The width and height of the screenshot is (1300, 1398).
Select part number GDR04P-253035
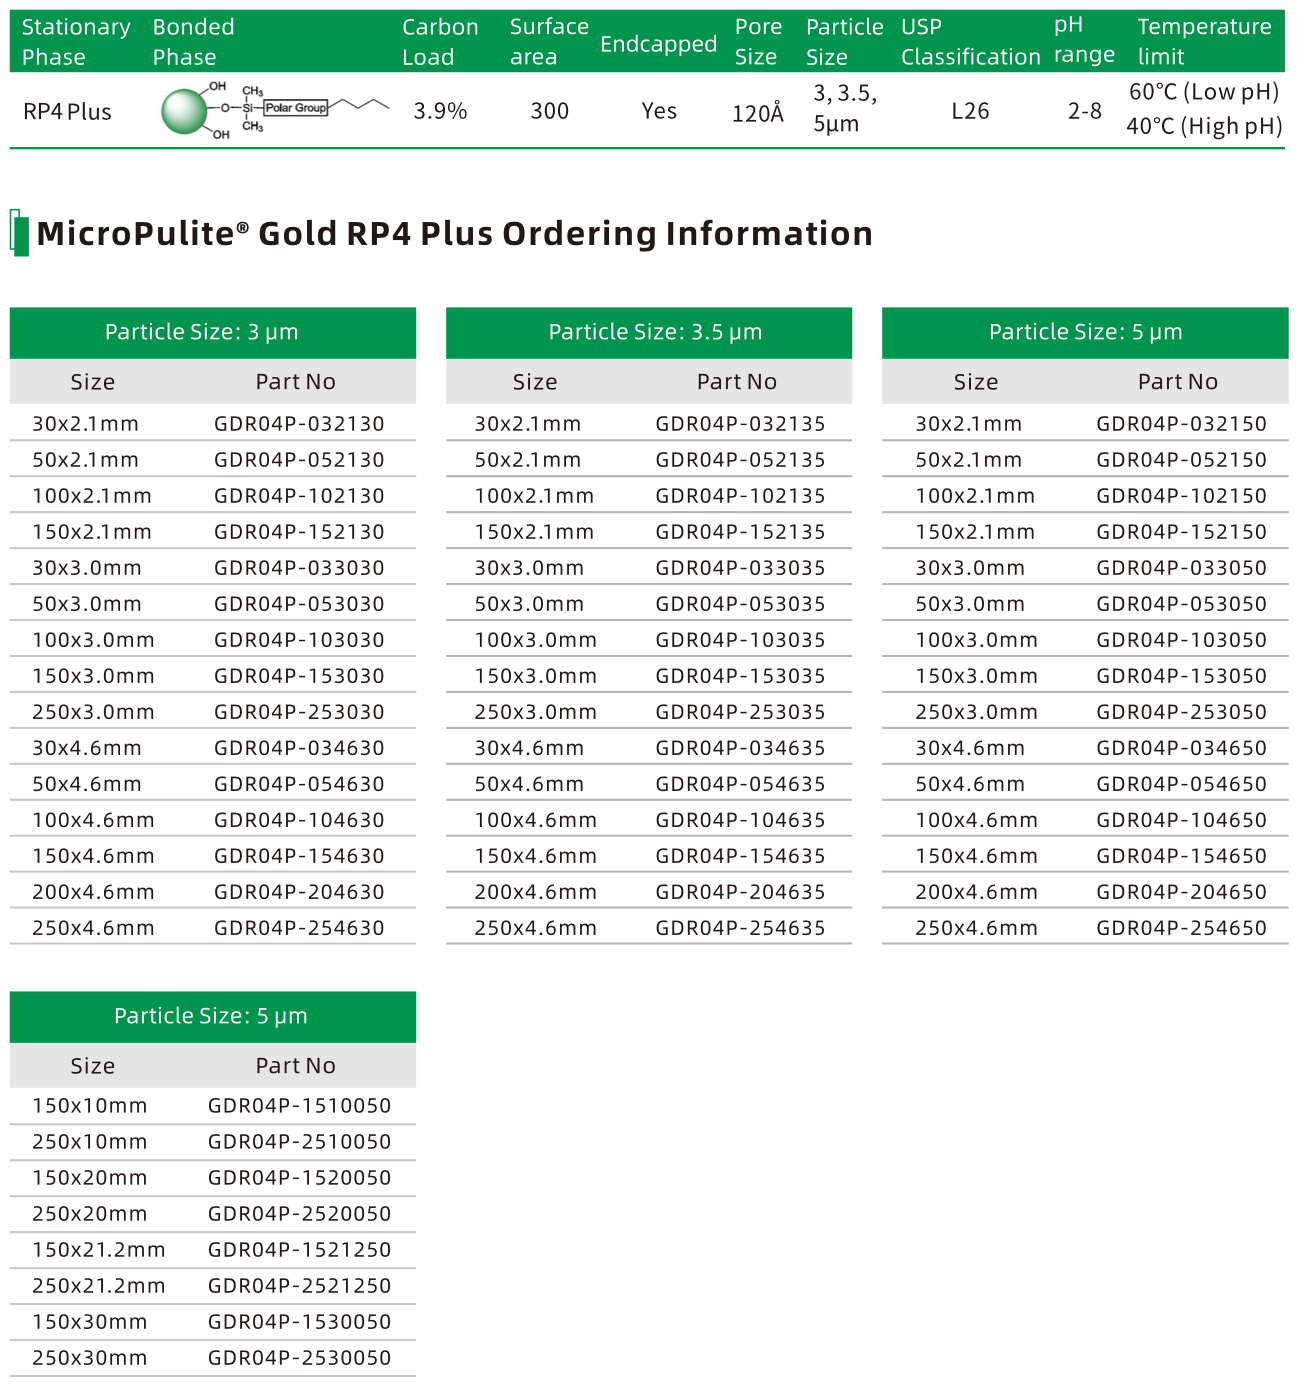click(741, 712)
